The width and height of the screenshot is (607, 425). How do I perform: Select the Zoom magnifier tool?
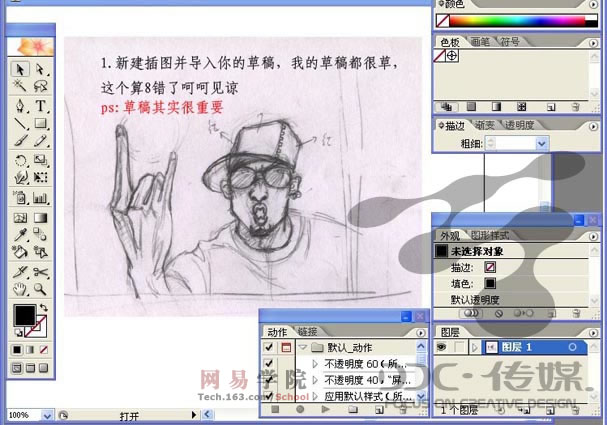[40, 289]
